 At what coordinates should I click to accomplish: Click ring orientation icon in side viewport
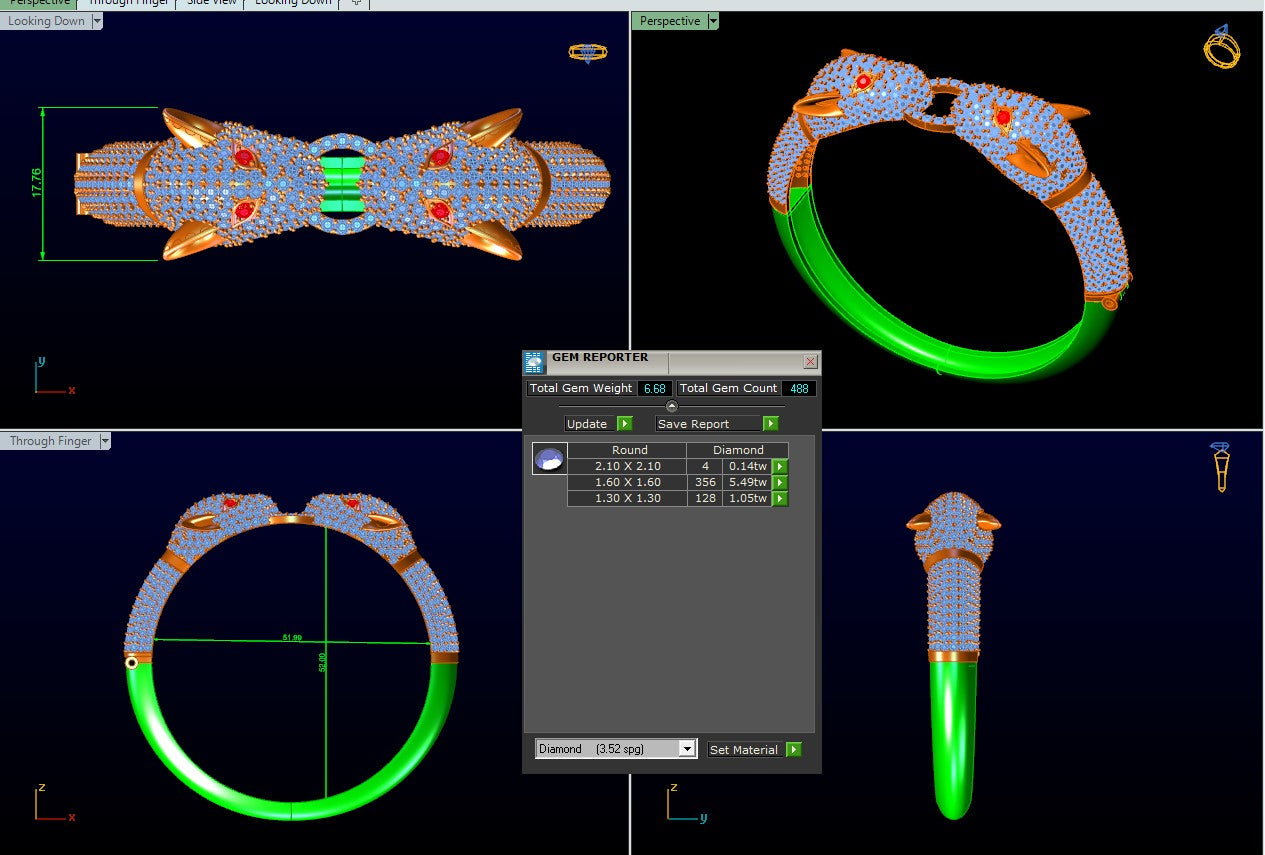[x=1221, y=466]
